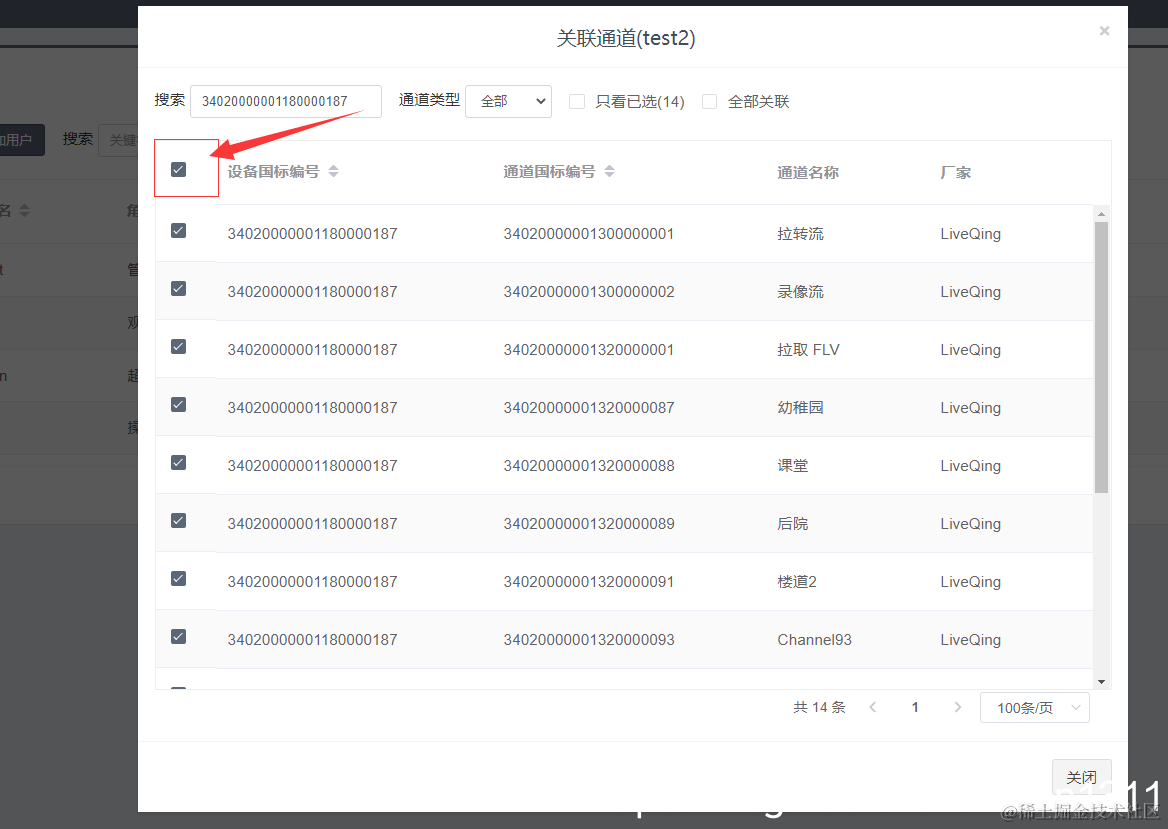Uncheck the row for channel 拉取 FLV
The image size is (1168, 829).
click(x=178, y=347)
